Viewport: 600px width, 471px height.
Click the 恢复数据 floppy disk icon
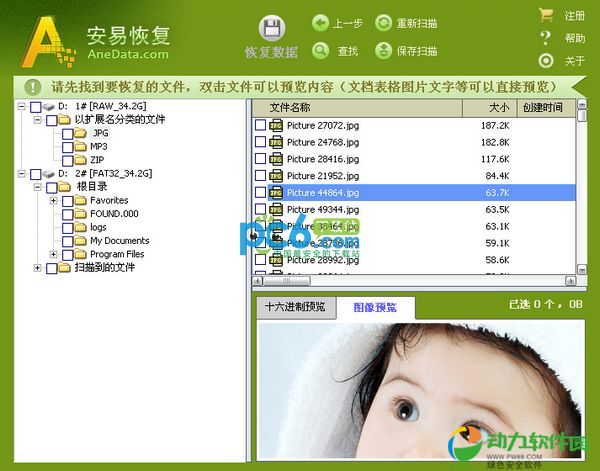[x=270, y=29]
